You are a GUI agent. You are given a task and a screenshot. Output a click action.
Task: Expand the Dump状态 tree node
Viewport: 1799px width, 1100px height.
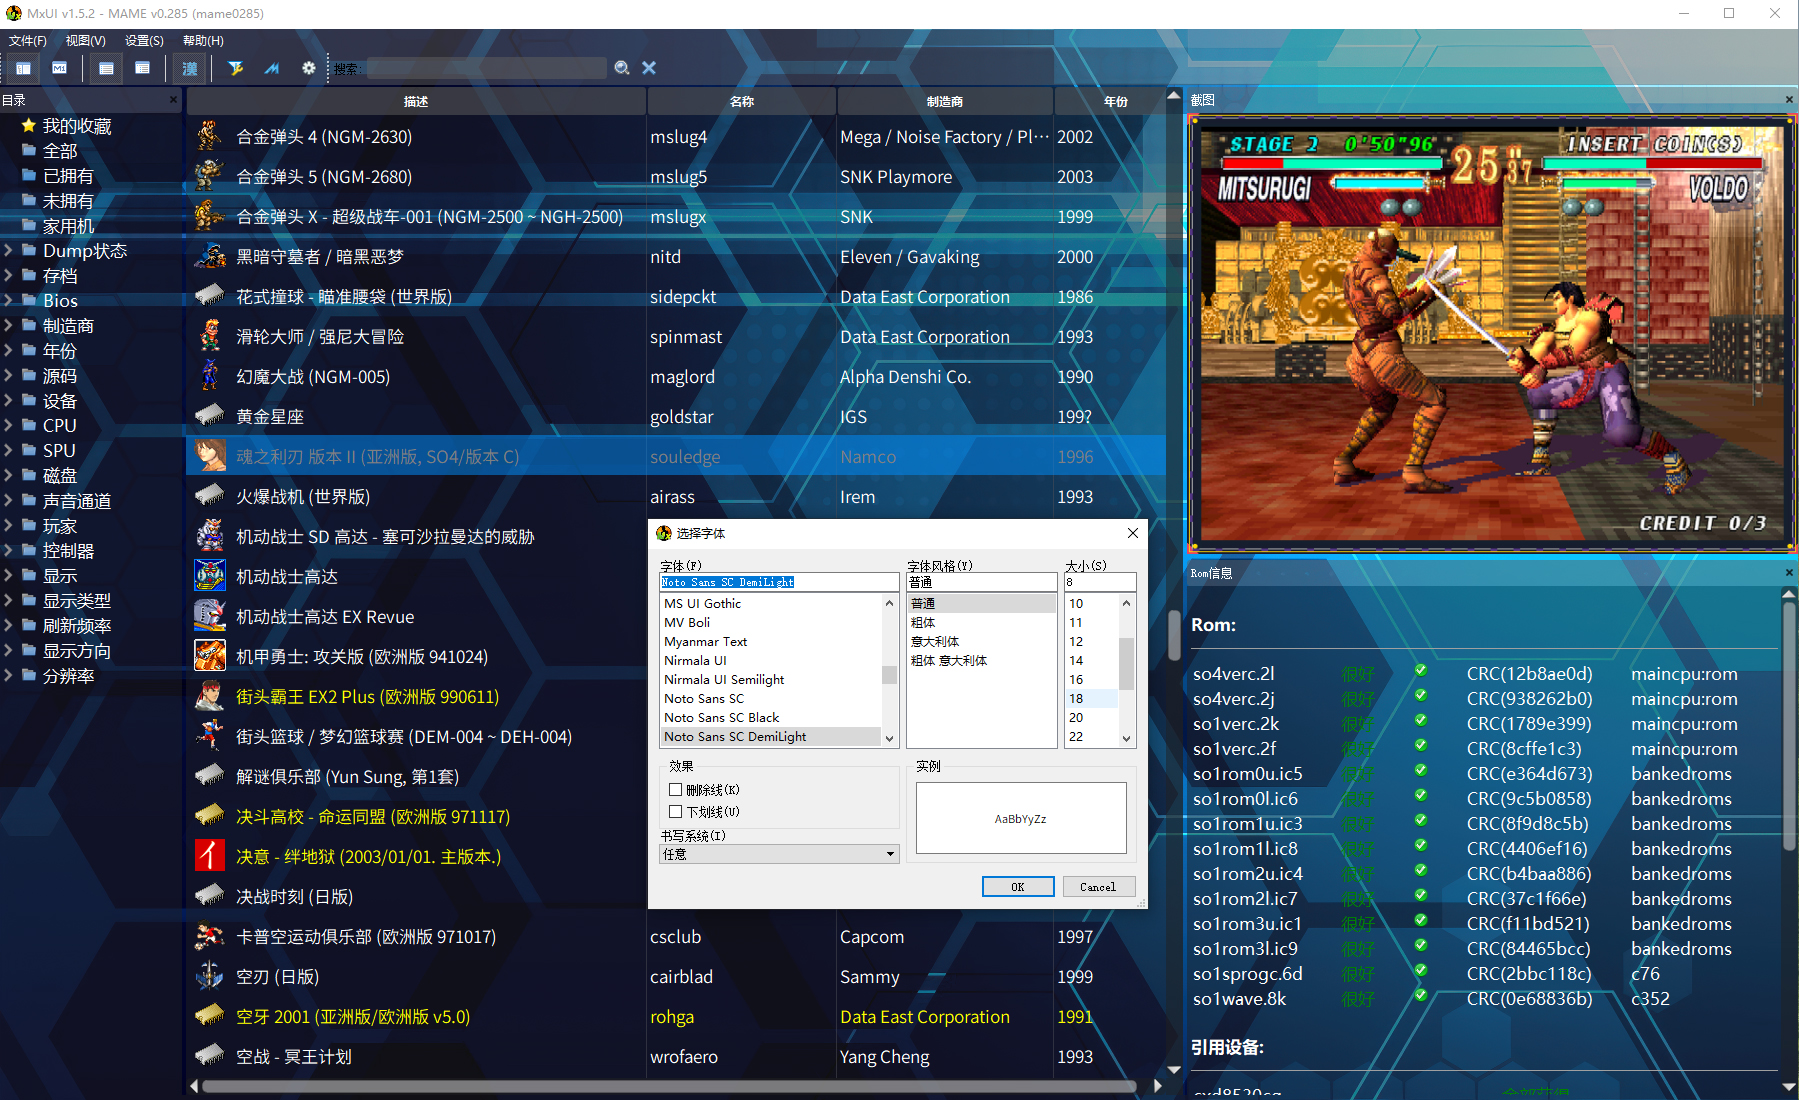click(9, 251)
